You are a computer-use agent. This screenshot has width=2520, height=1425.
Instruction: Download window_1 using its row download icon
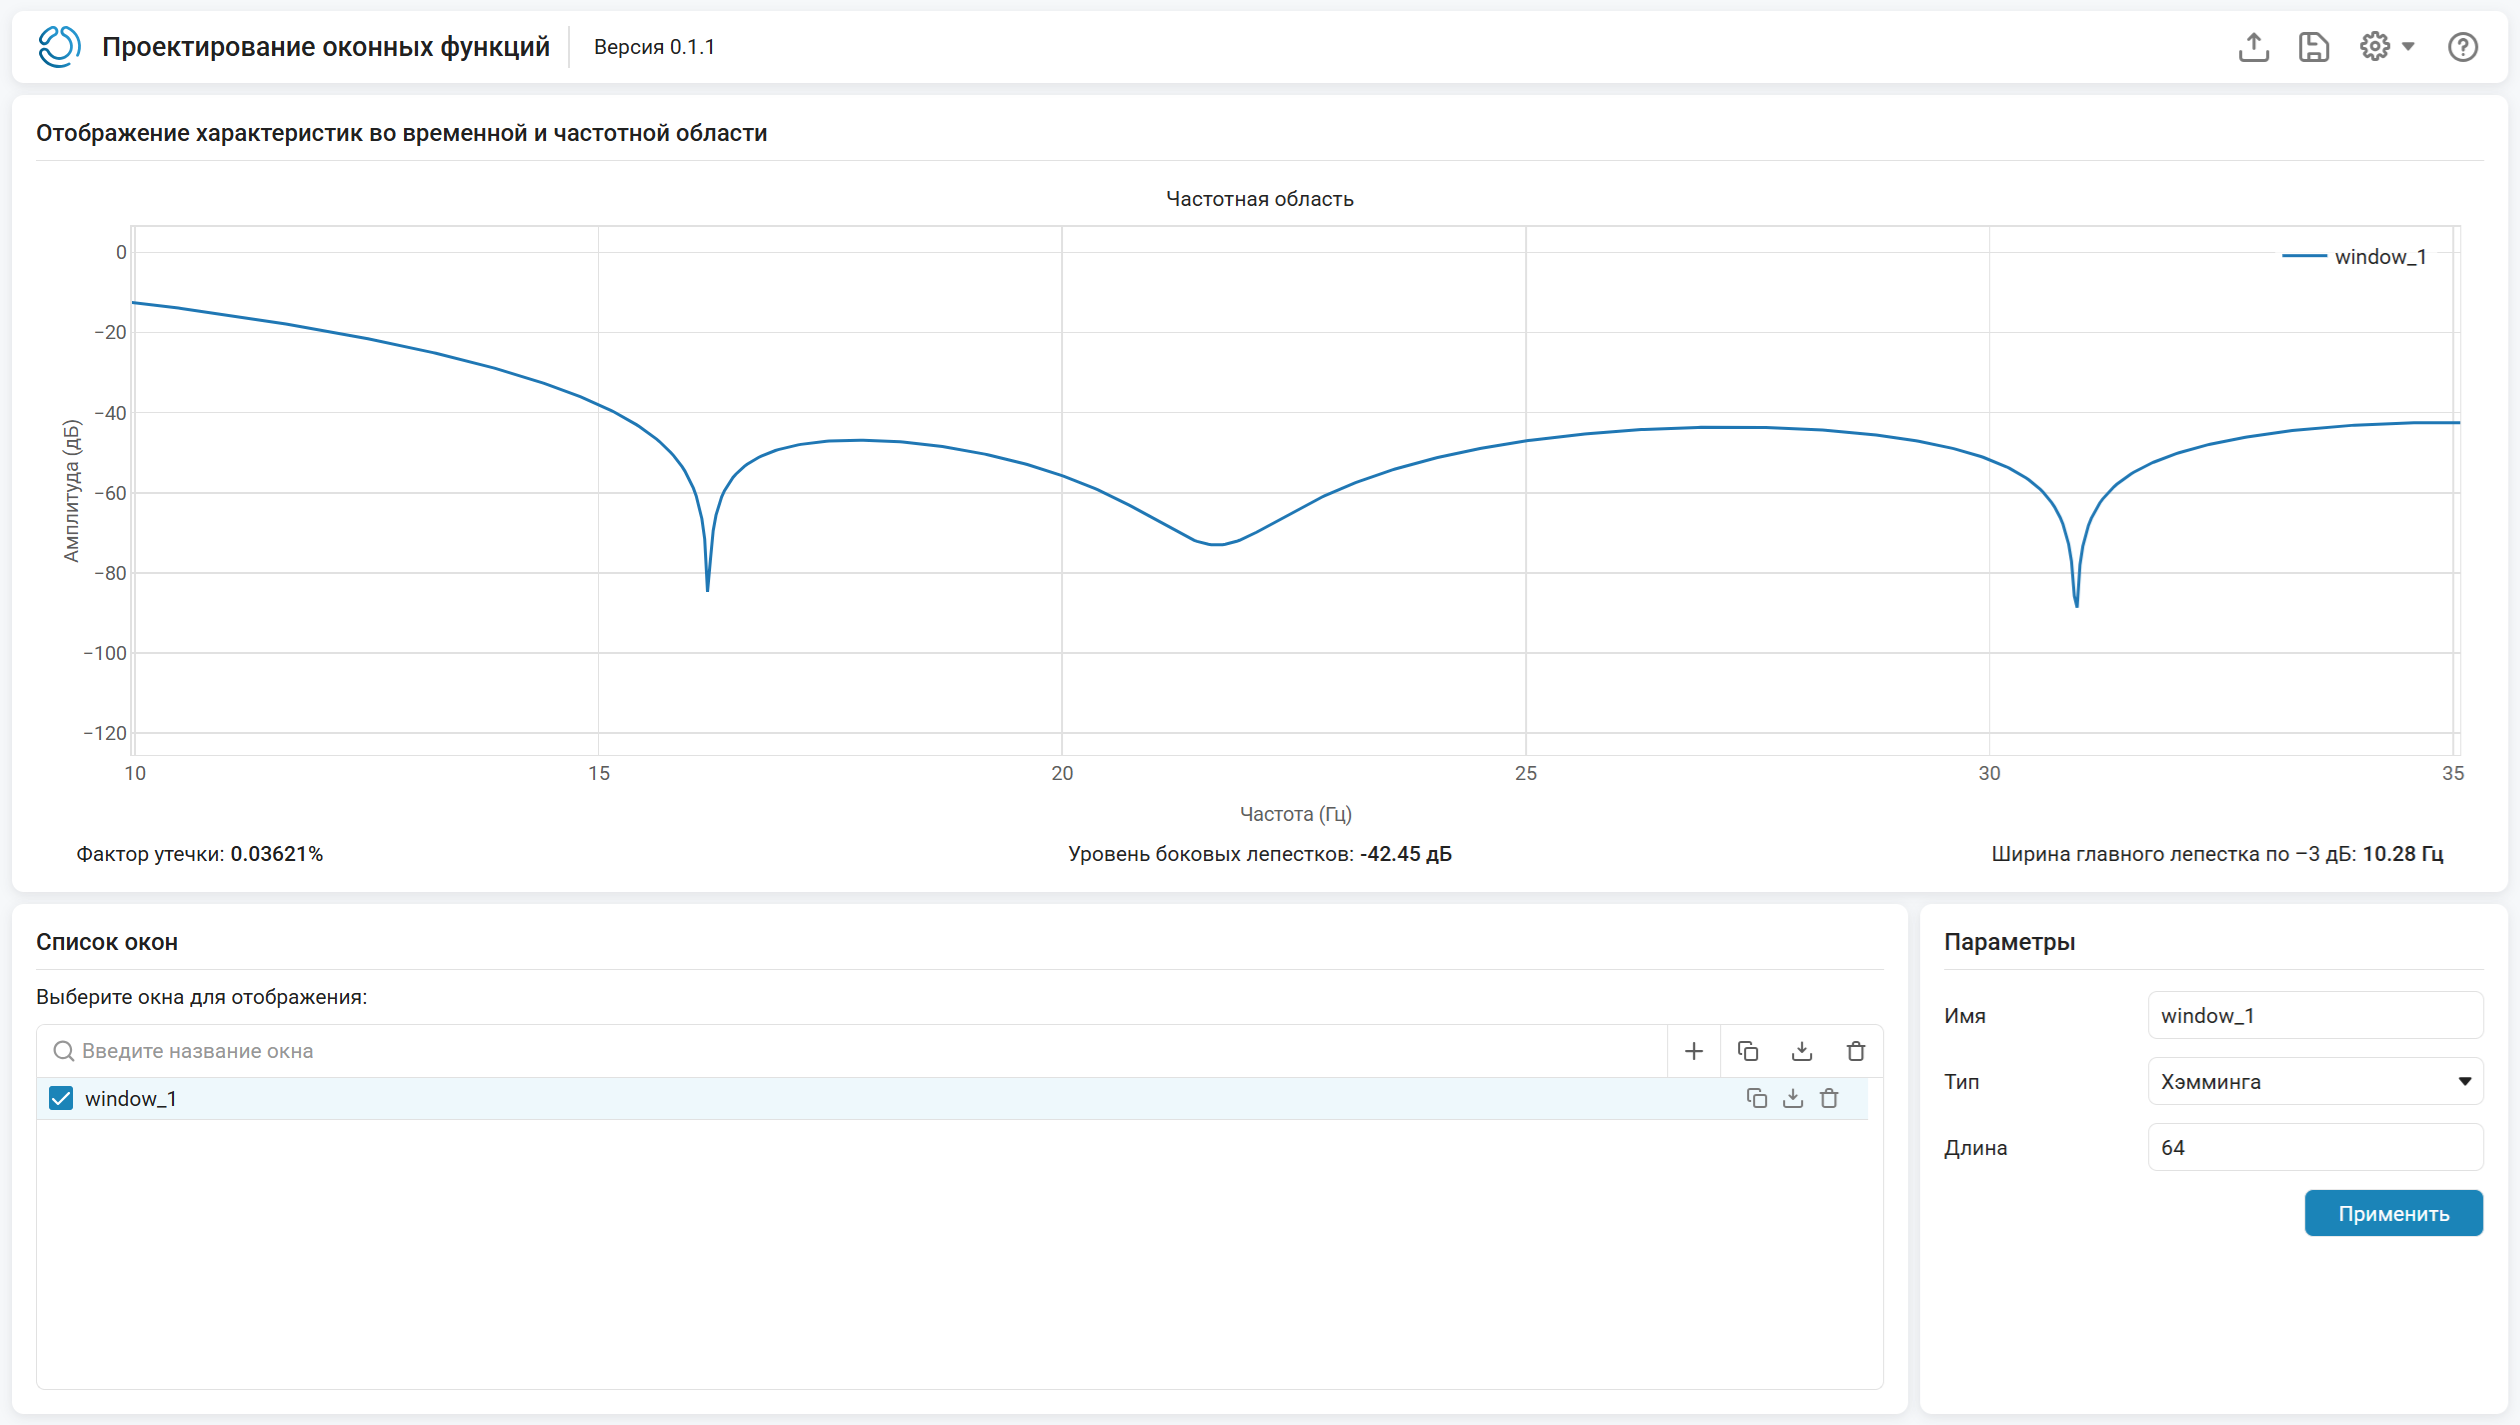[x=1793, y=1098]
